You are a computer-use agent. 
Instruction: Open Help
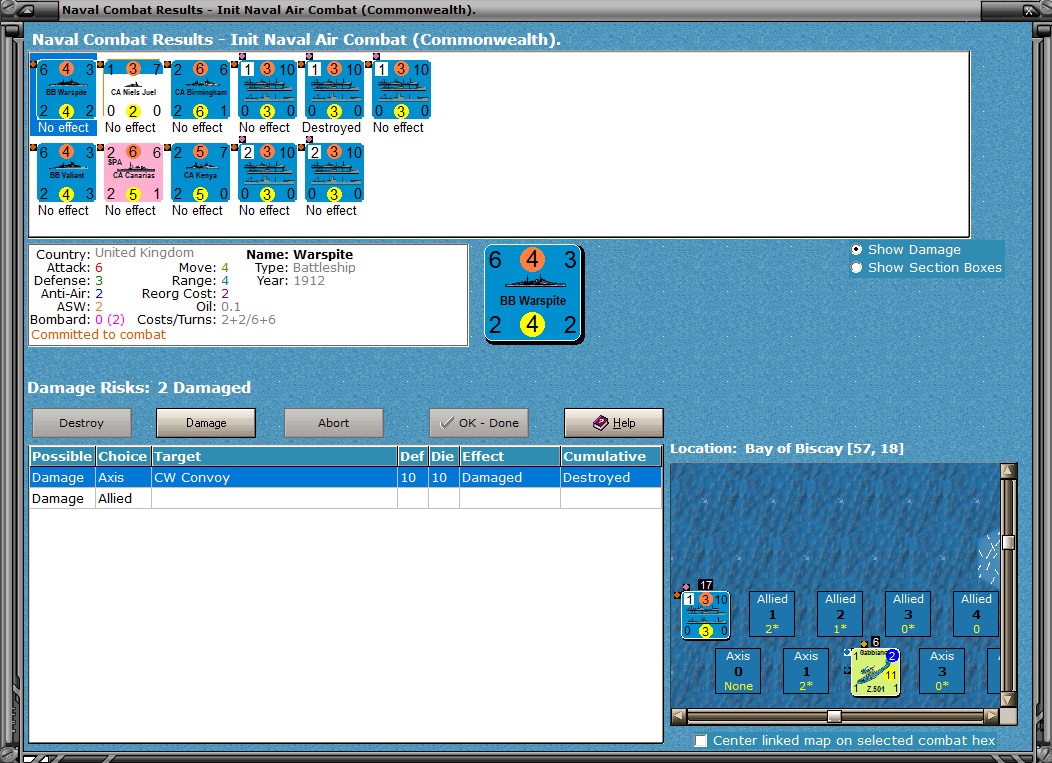pos(614,423)
